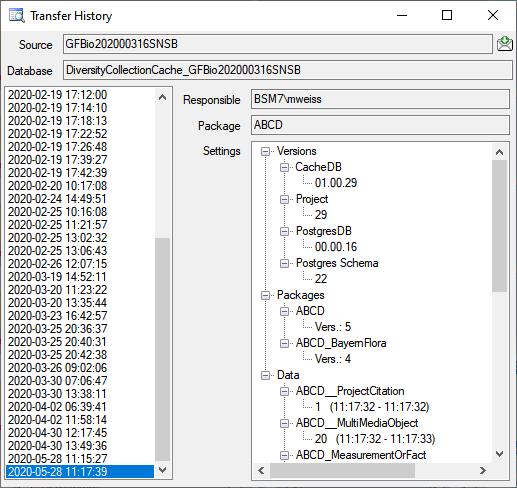This screenshot has width=517, height=488.
Task: Collapse the ABCD__ProjectCitation node
Action: tap(284, 391)
